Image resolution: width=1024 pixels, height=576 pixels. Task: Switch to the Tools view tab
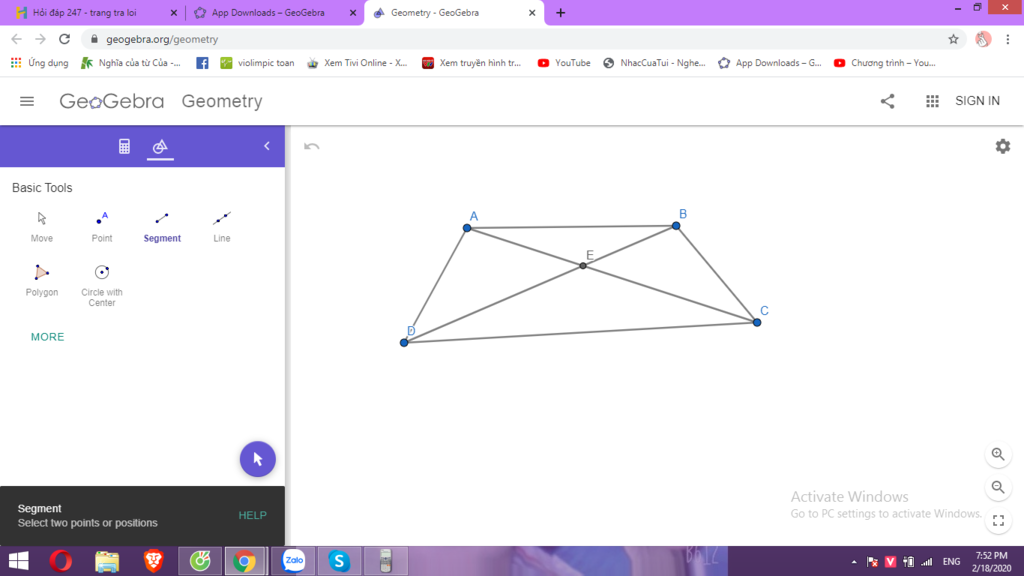(160, 146)
